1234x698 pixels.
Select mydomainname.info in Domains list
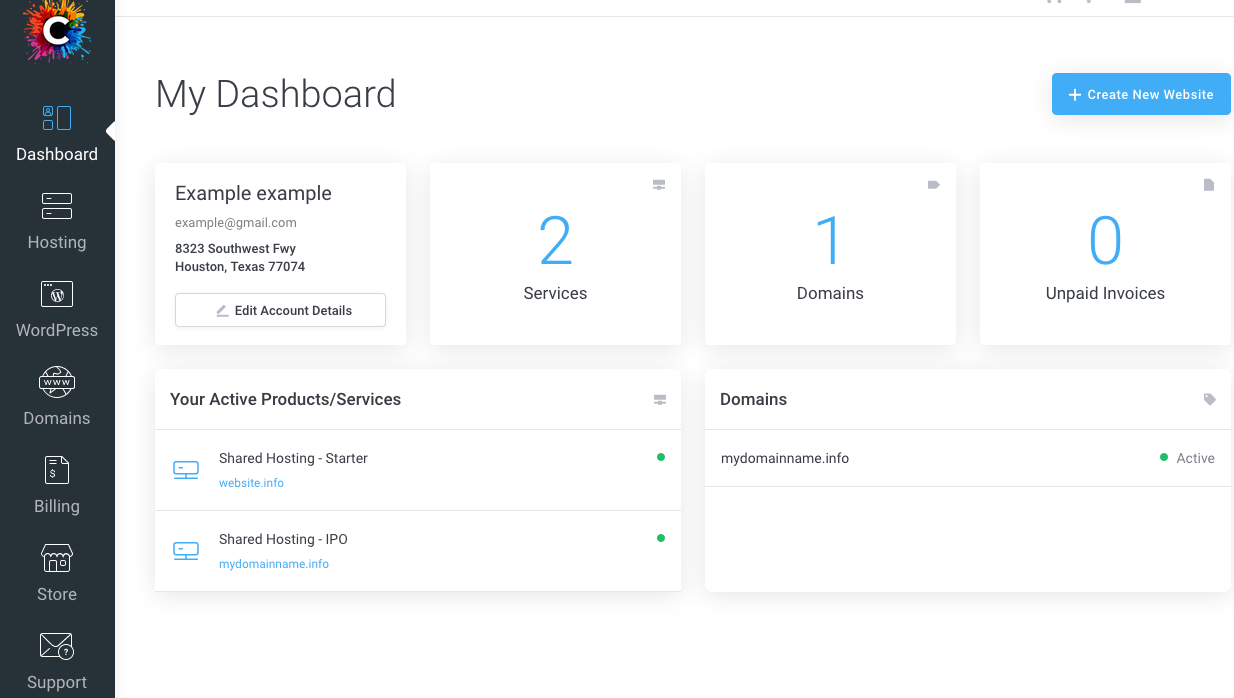coord(785,458)
